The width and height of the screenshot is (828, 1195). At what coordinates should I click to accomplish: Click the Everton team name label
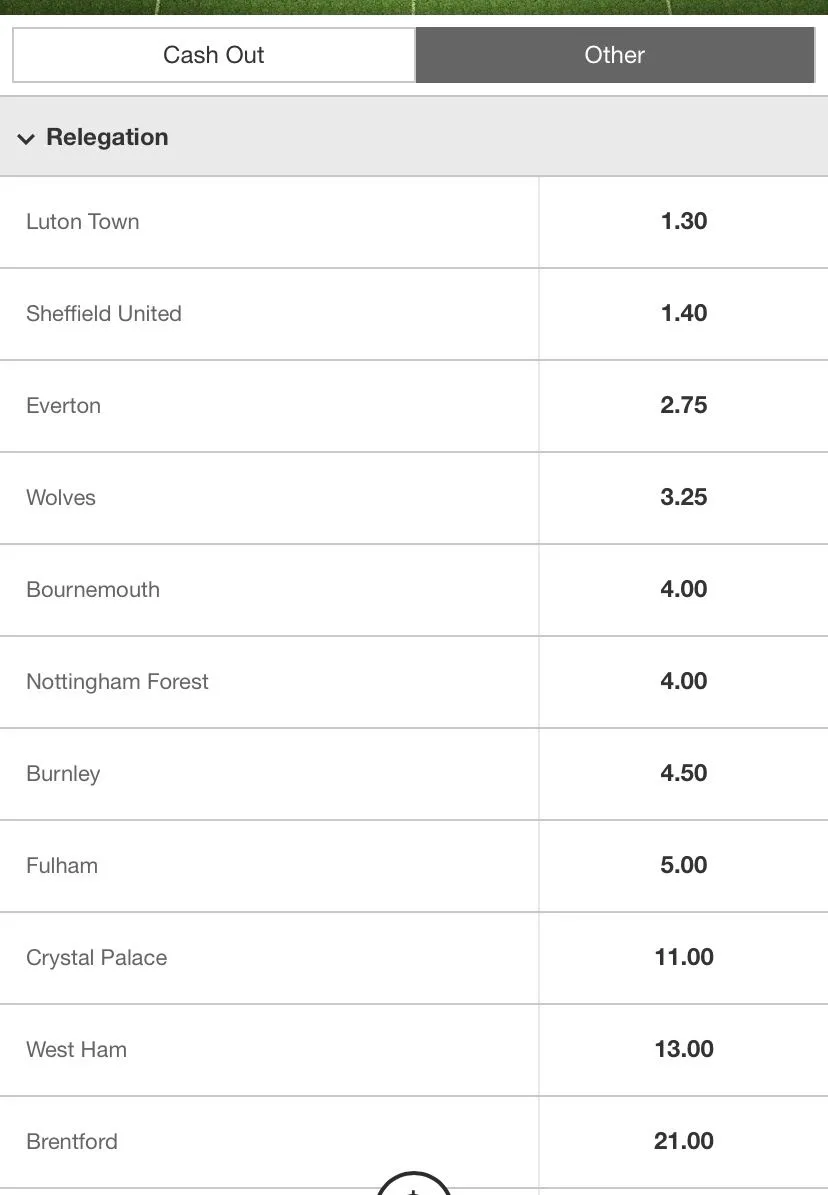(64, 405)
